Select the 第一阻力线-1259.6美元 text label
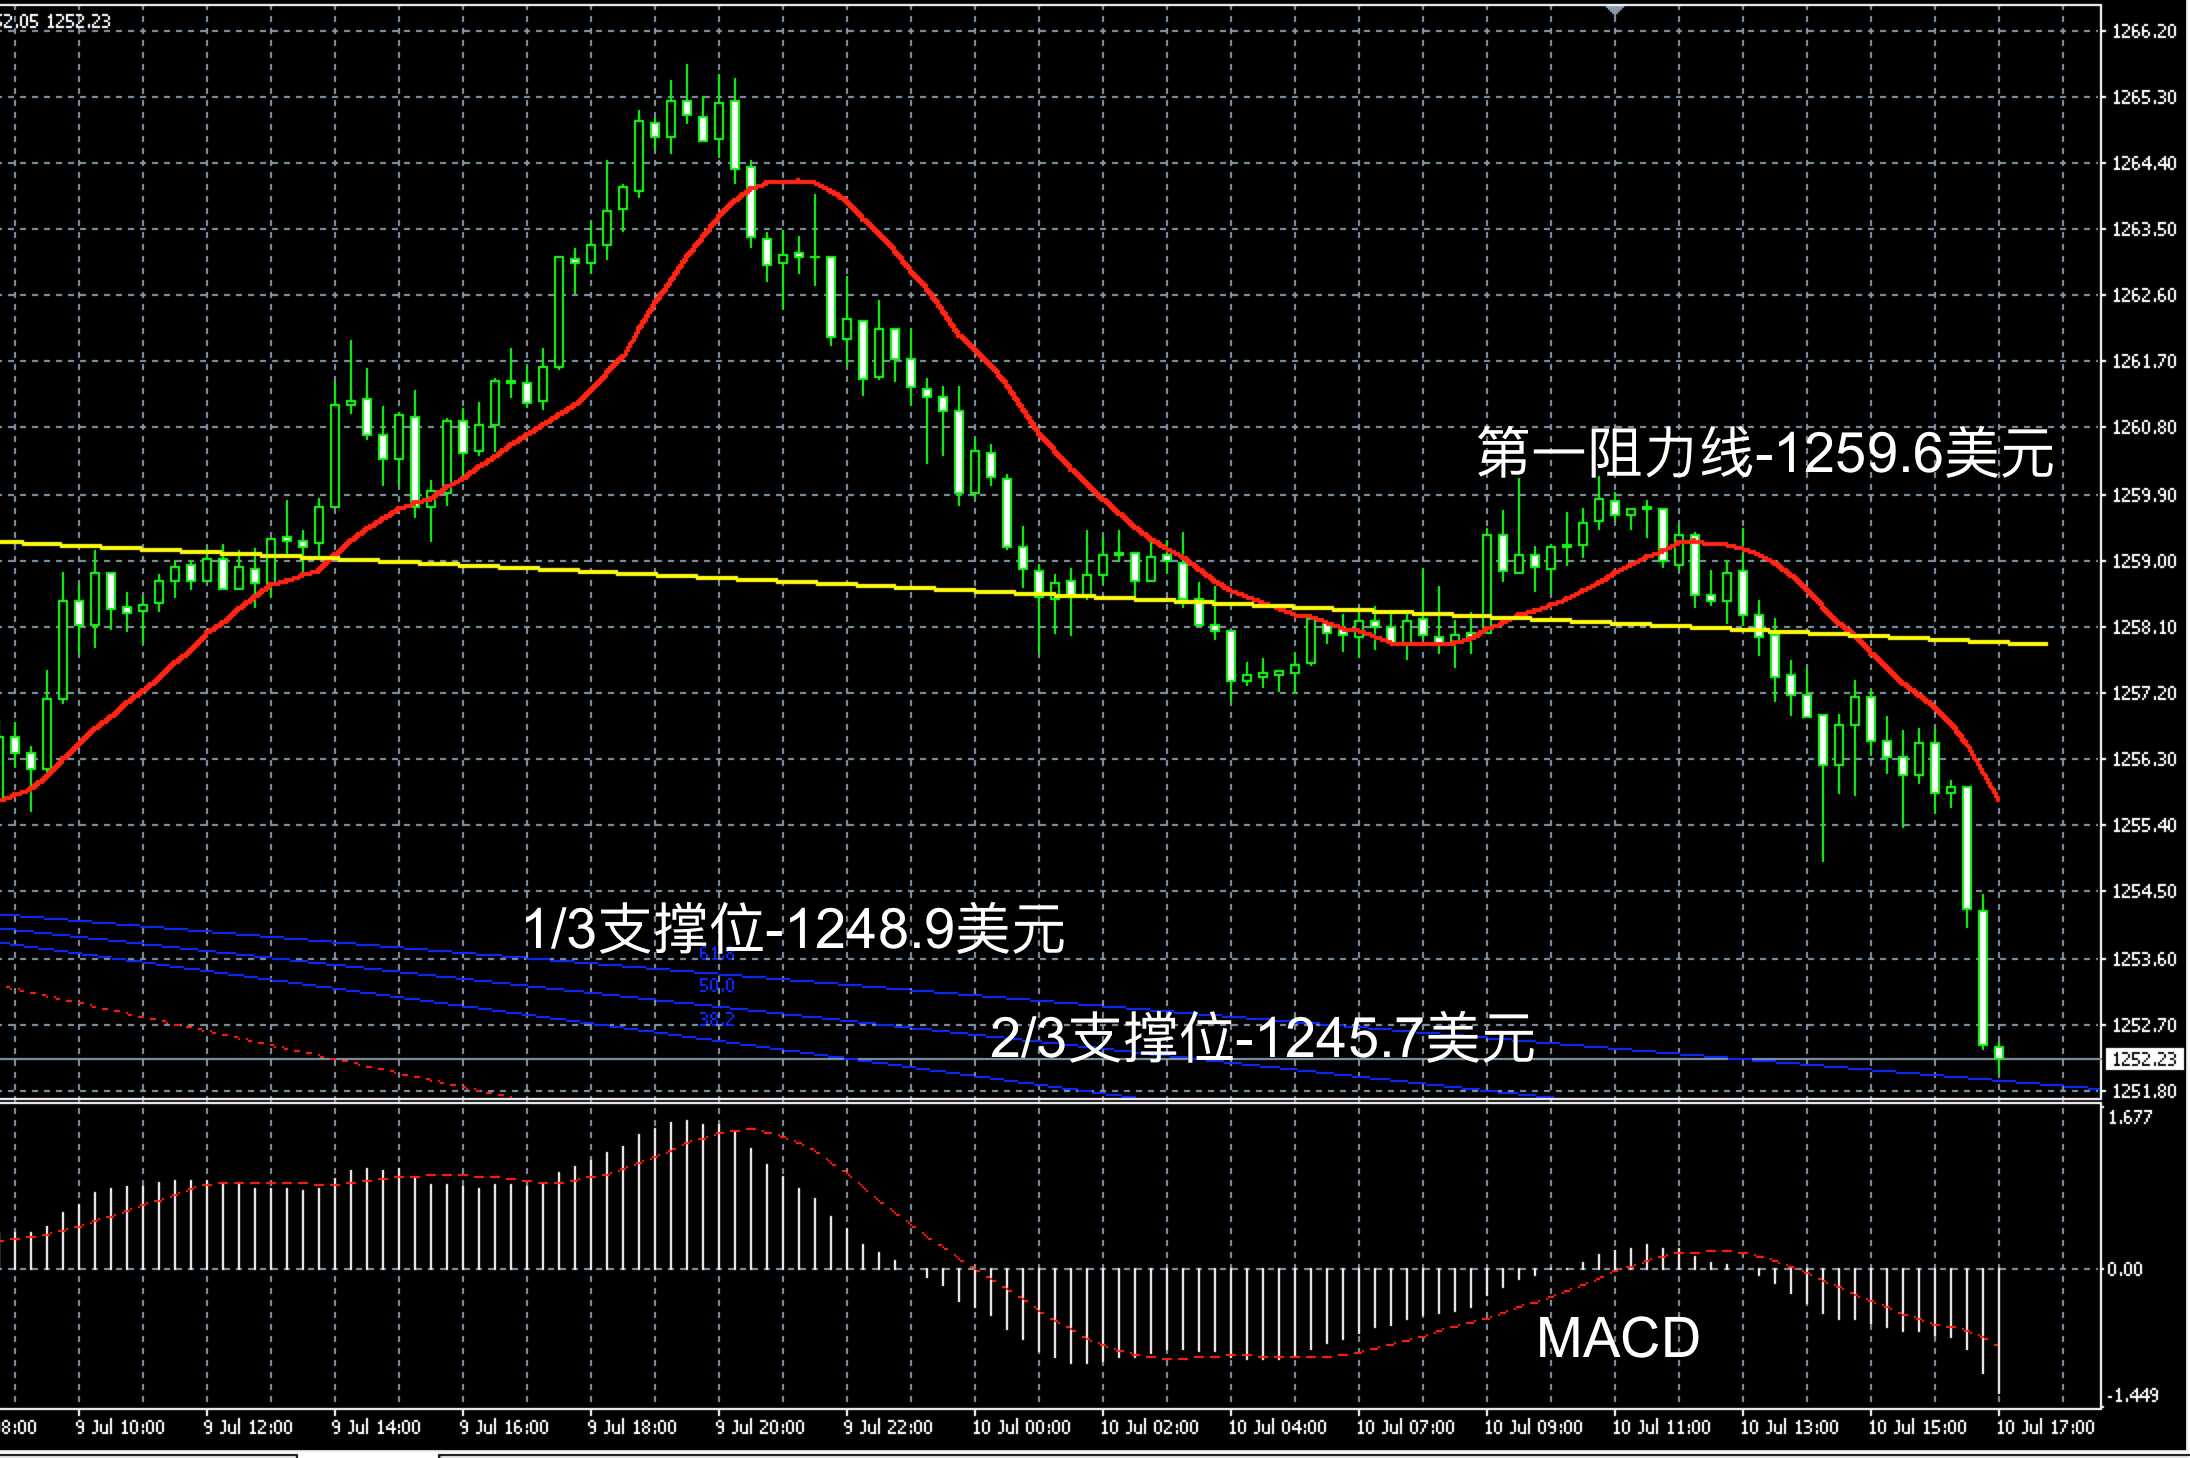Screen dimensions: 2190x1458 pos(1765,453)
